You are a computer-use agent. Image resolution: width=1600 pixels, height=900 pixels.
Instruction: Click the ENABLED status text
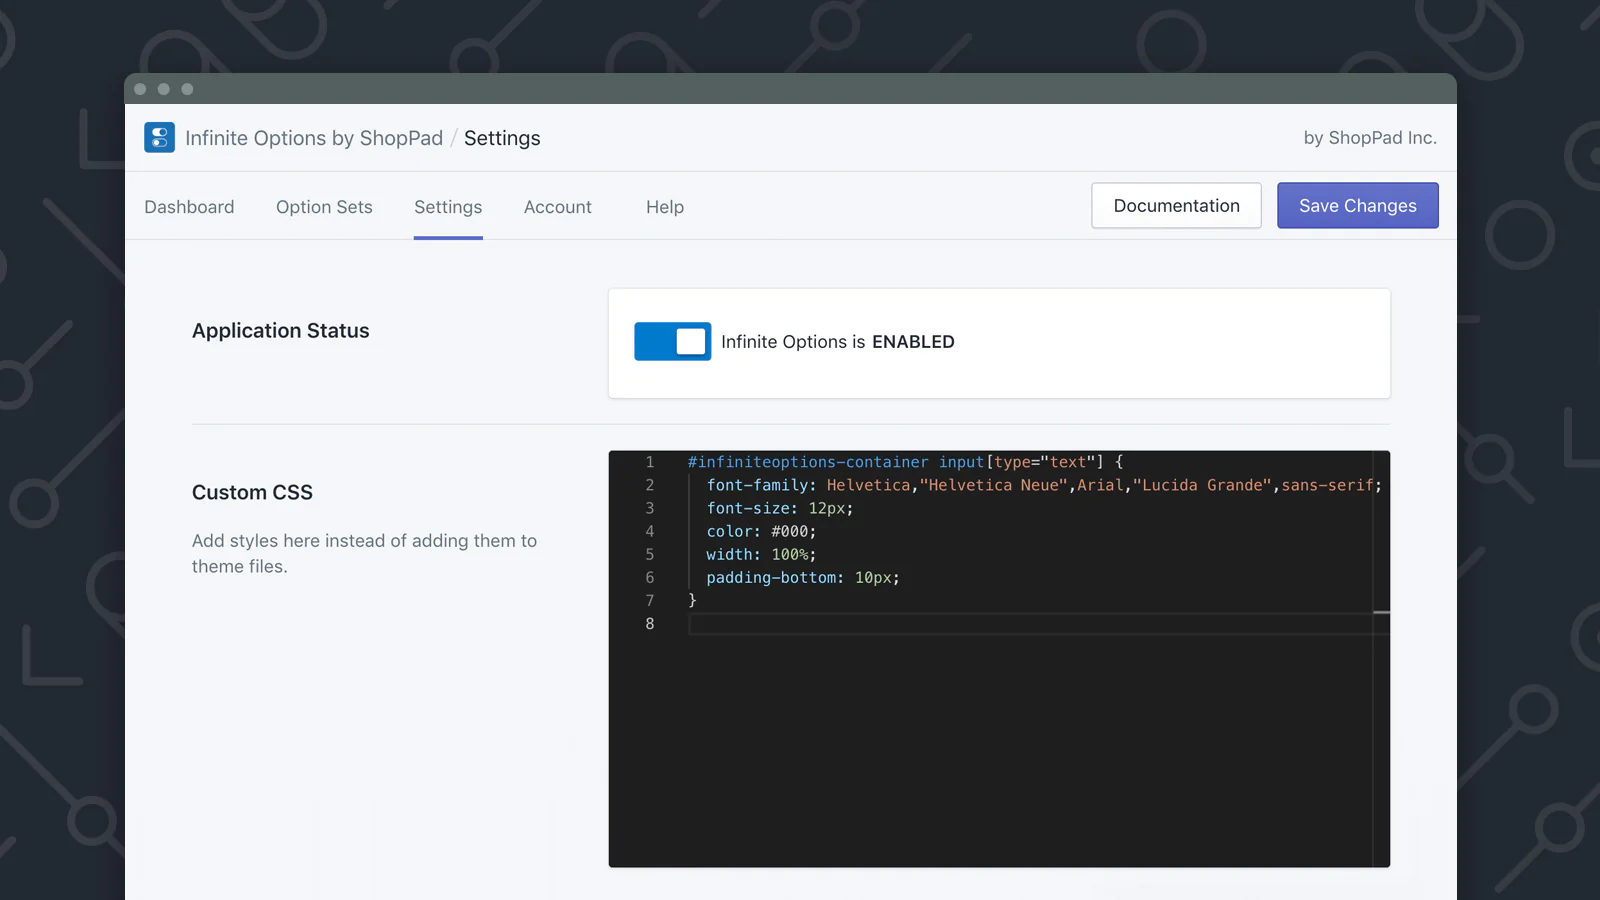(x=913, y=342)
